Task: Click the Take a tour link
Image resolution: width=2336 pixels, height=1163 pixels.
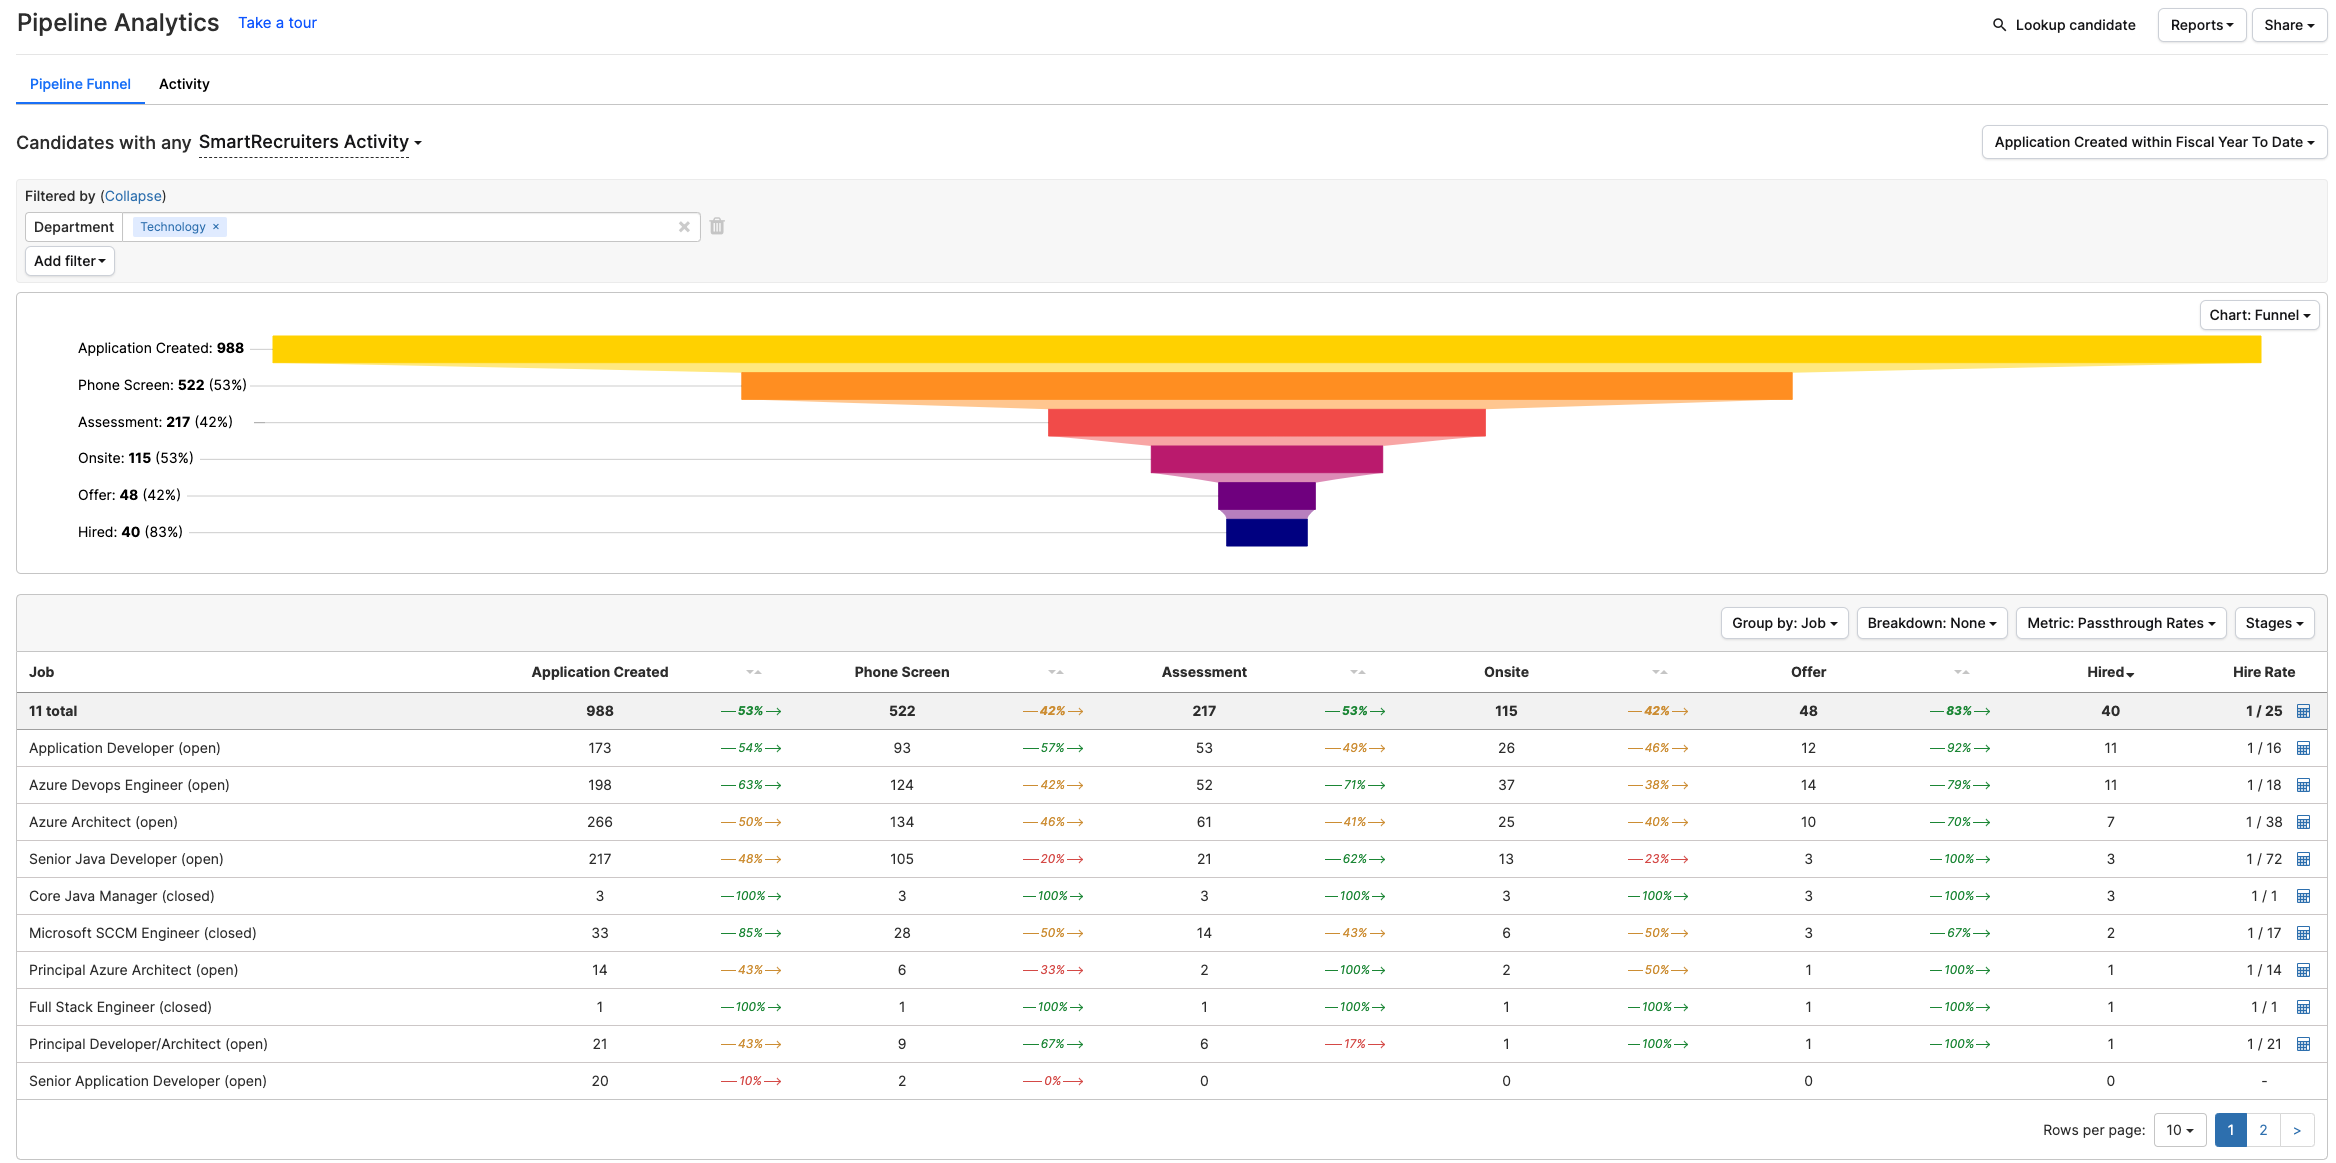Action: 277,23
